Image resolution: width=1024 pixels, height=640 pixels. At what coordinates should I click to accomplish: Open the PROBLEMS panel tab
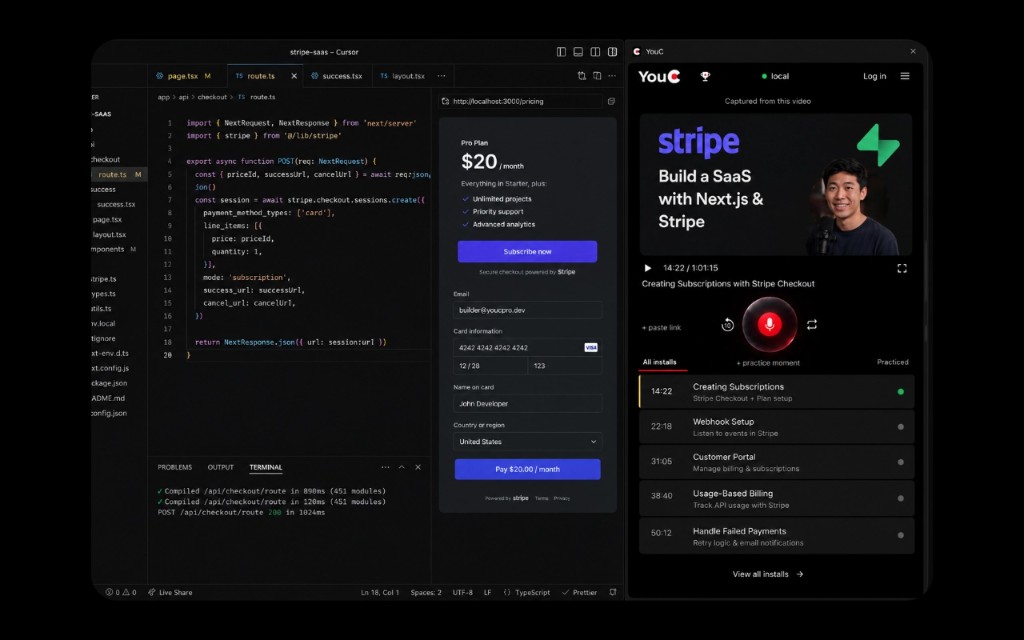coord(174,467)
